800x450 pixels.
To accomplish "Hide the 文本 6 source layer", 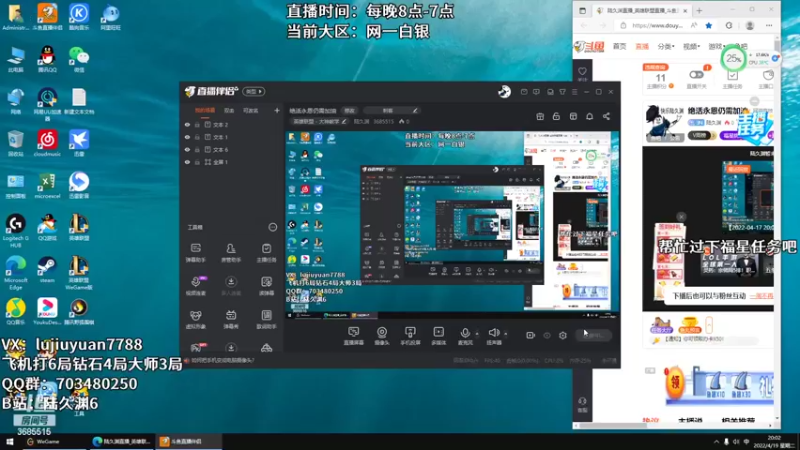I will click(x=187, y=149).
